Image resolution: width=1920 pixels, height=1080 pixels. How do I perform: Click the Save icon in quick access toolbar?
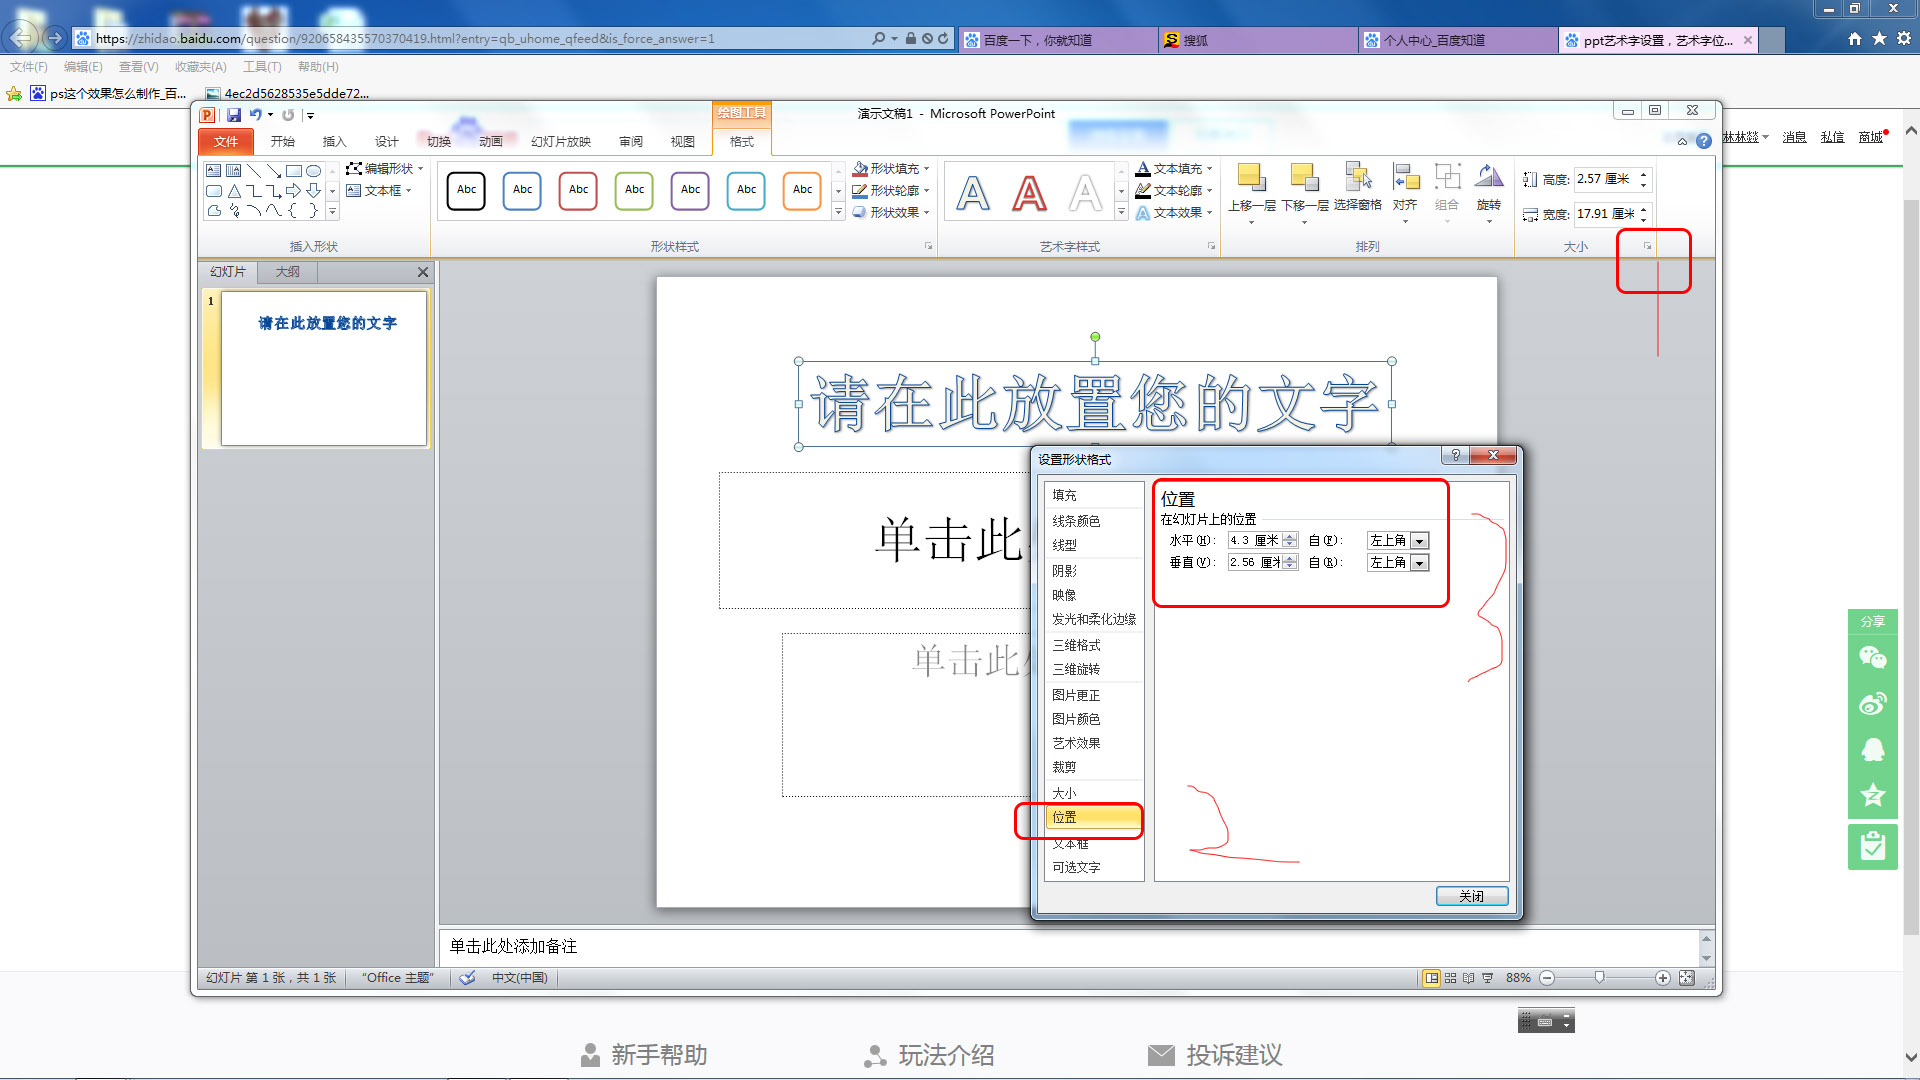click(234, 114)
